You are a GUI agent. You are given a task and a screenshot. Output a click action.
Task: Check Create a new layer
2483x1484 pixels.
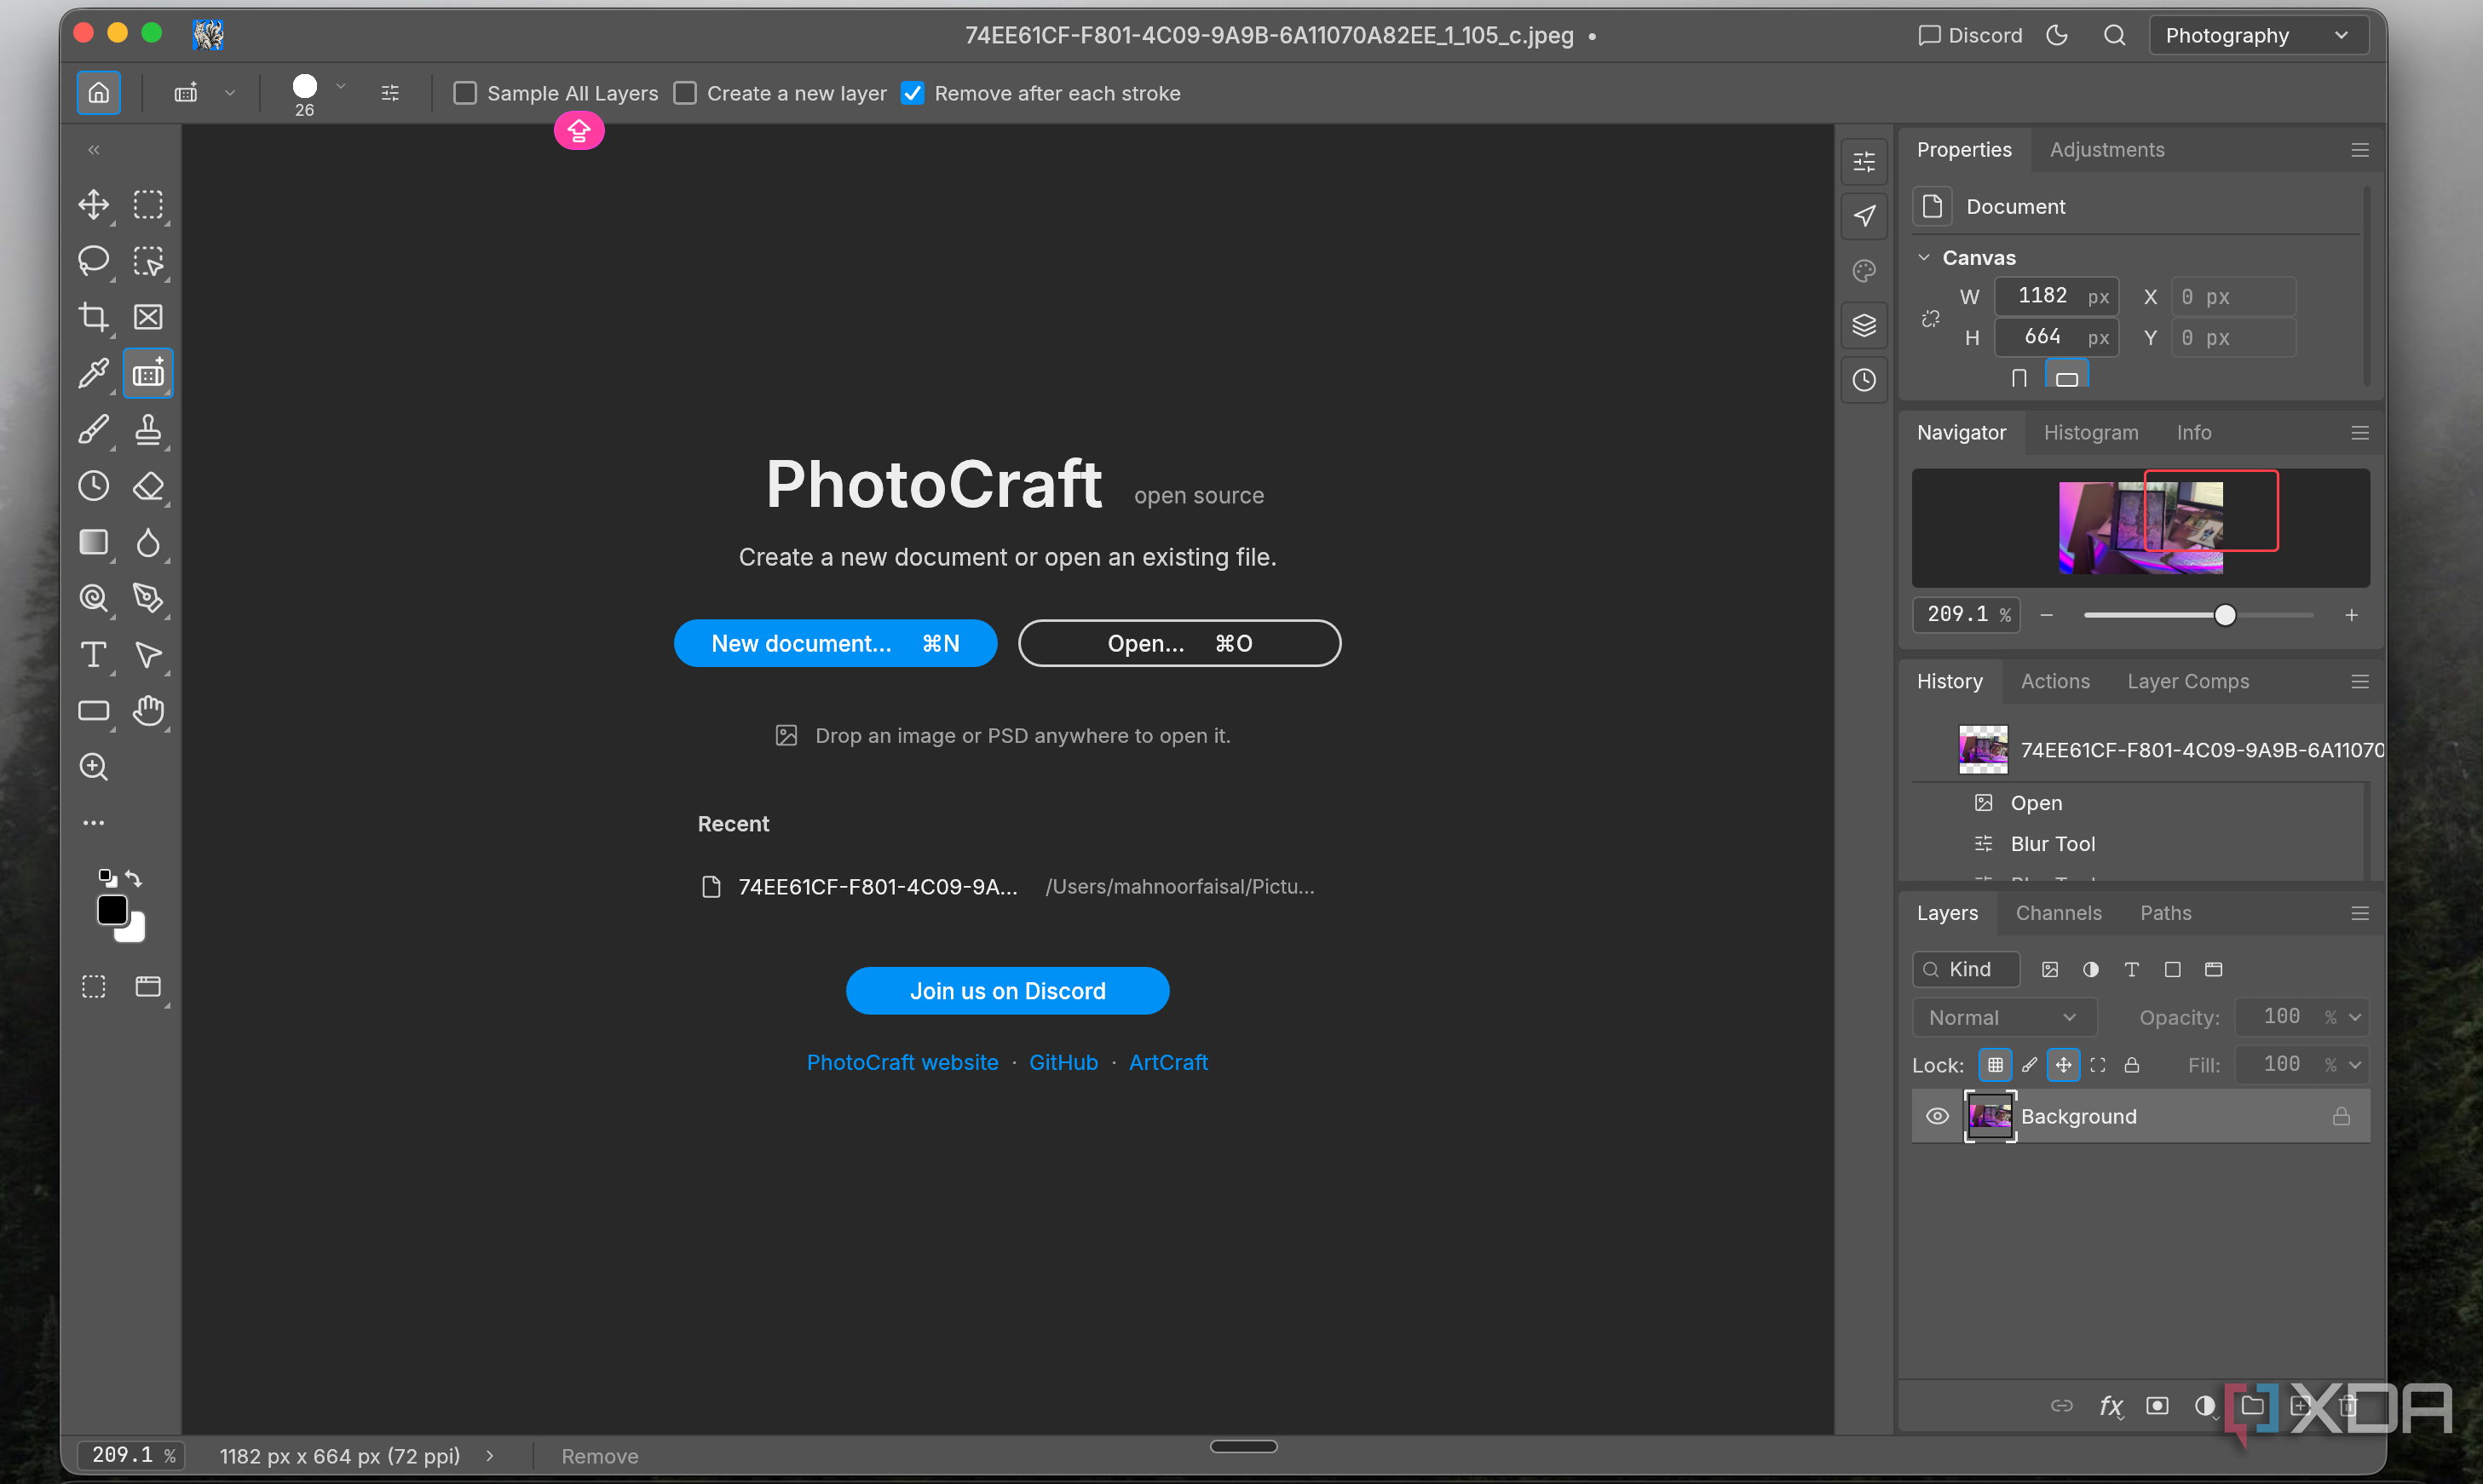(685, 93)
